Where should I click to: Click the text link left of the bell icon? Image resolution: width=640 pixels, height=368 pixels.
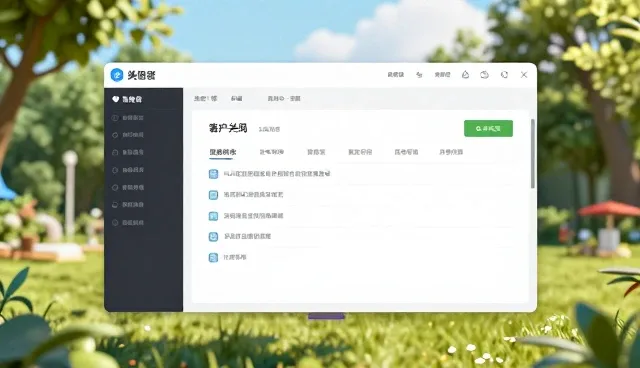[442, 75]
